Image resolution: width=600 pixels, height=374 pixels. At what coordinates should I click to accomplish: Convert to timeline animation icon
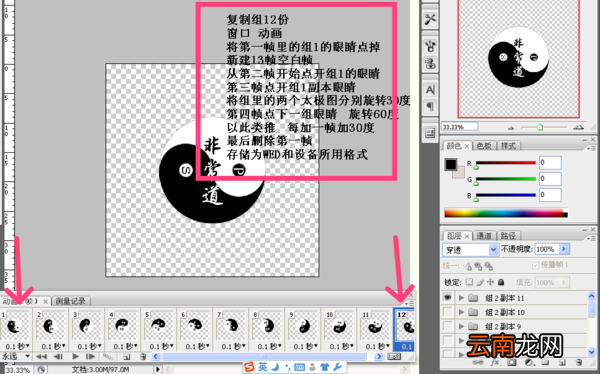click(394, 357)
